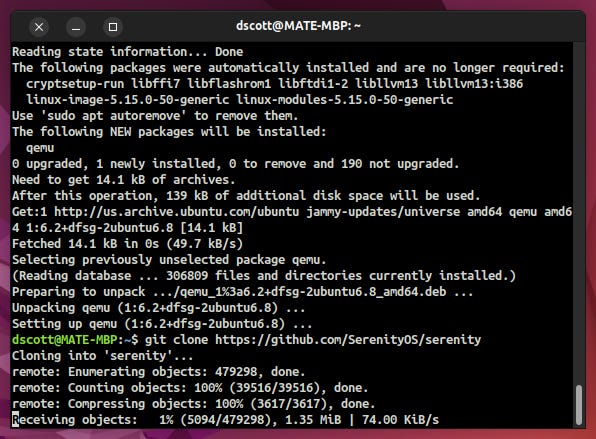Click the us.archive.ubuntu.com URL
This screenshot has width=596, height=439.
(176, 211)
